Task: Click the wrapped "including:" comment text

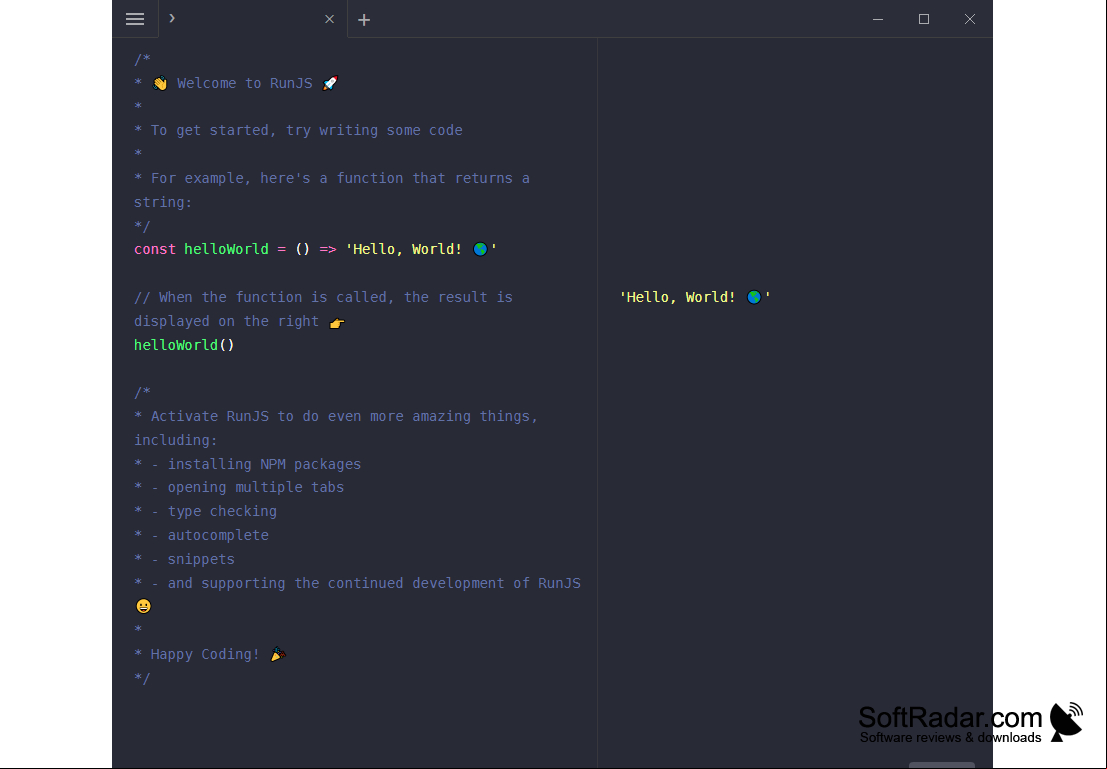Action: (176, 441)
